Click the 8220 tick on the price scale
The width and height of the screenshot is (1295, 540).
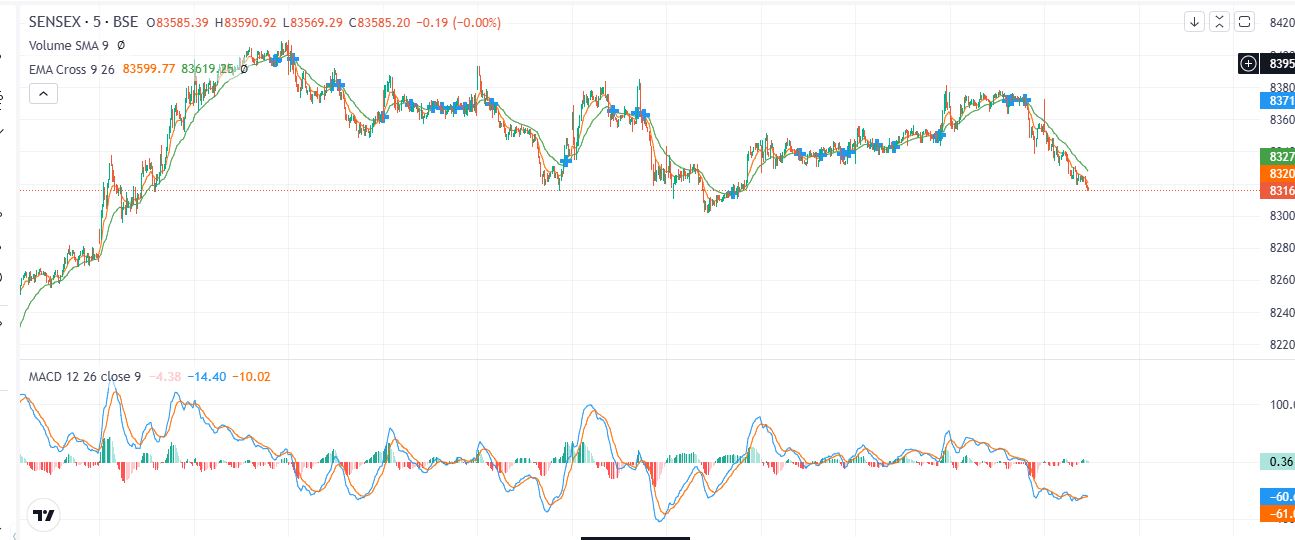pyautogui.click(x=1281, y=345)
